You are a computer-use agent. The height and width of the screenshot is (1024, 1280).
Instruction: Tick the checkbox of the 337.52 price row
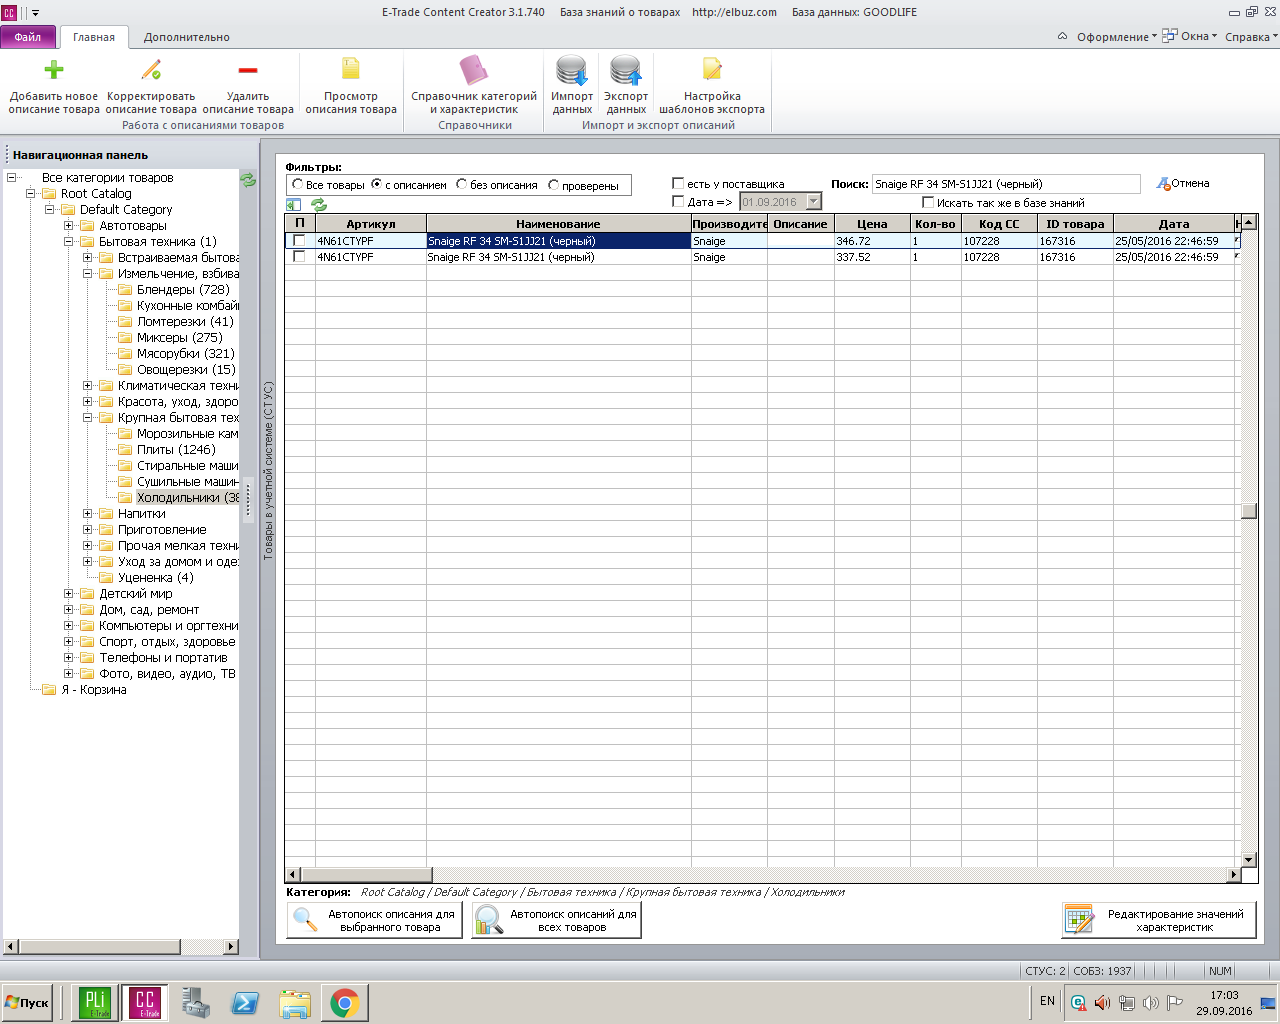coord(299,257)
